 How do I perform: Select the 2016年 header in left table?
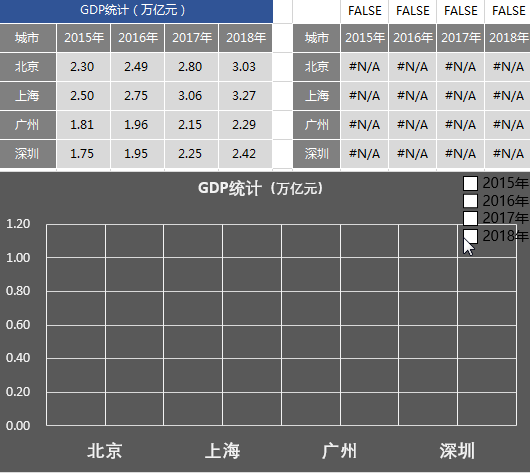click(138, 38)
